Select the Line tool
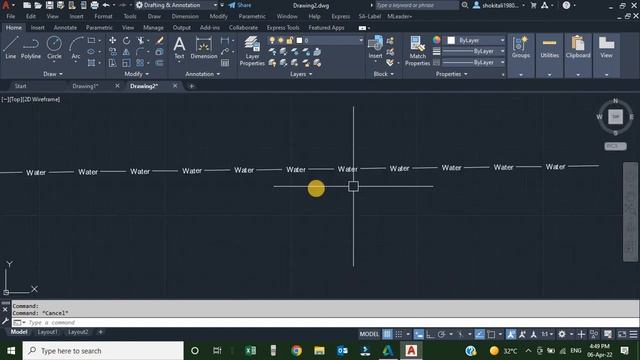 point(11,47)
